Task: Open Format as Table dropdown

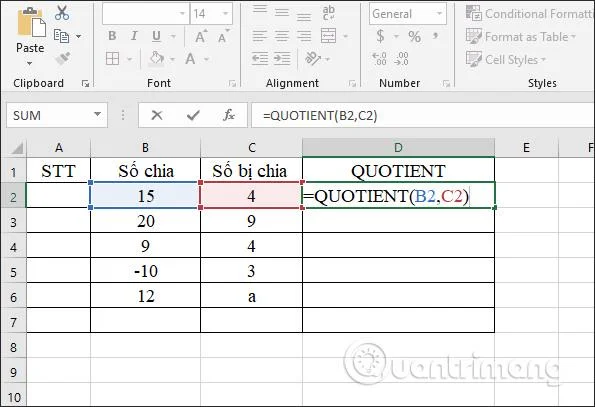Action: (x=521, y=37)
